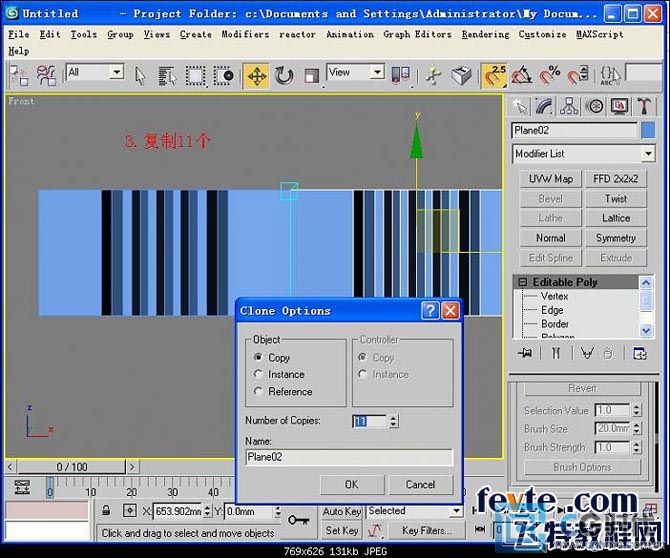The image size is (670, 558).
Task: Click Make Unique icon in stack
Action: [587, 353]
